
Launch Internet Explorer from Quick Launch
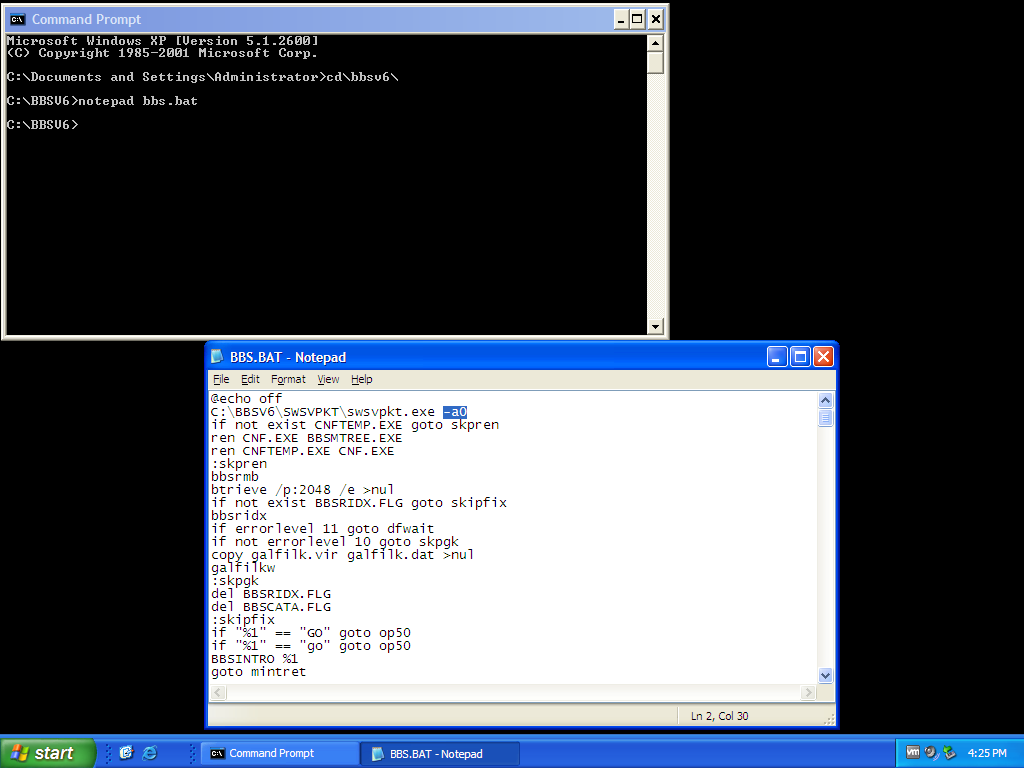pyautogui.click(x=150, y=753)
